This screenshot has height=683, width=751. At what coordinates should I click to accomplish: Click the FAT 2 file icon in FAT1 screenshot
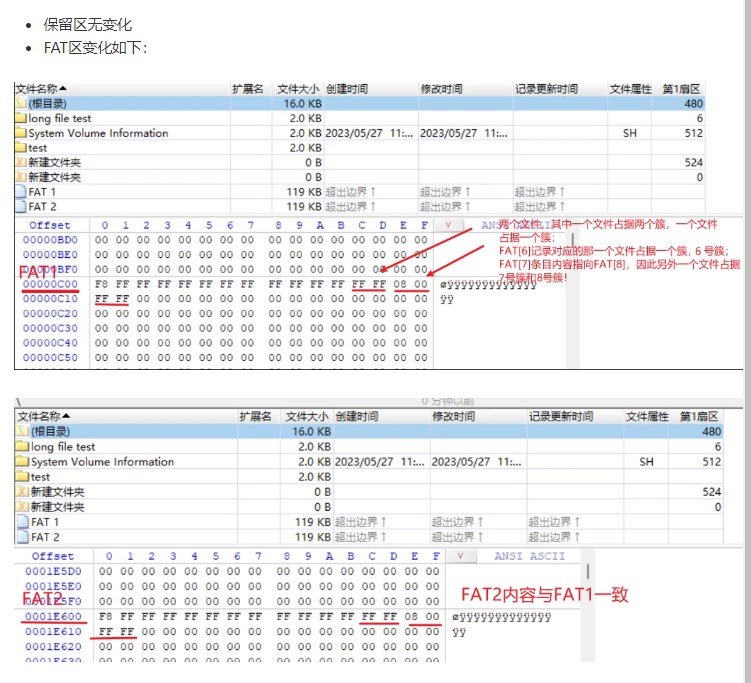coord(21,206)
